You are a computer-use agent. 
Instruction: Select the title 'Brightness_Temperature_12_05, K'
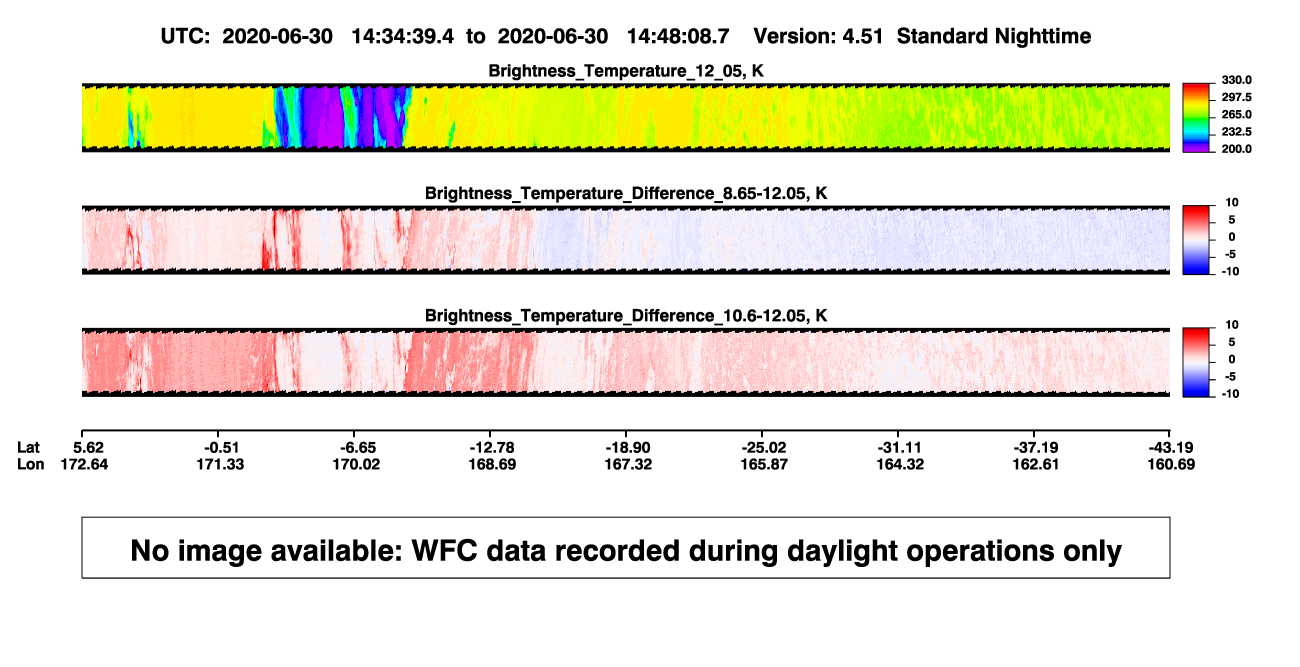pyautogui.click(x=626, y=71)
